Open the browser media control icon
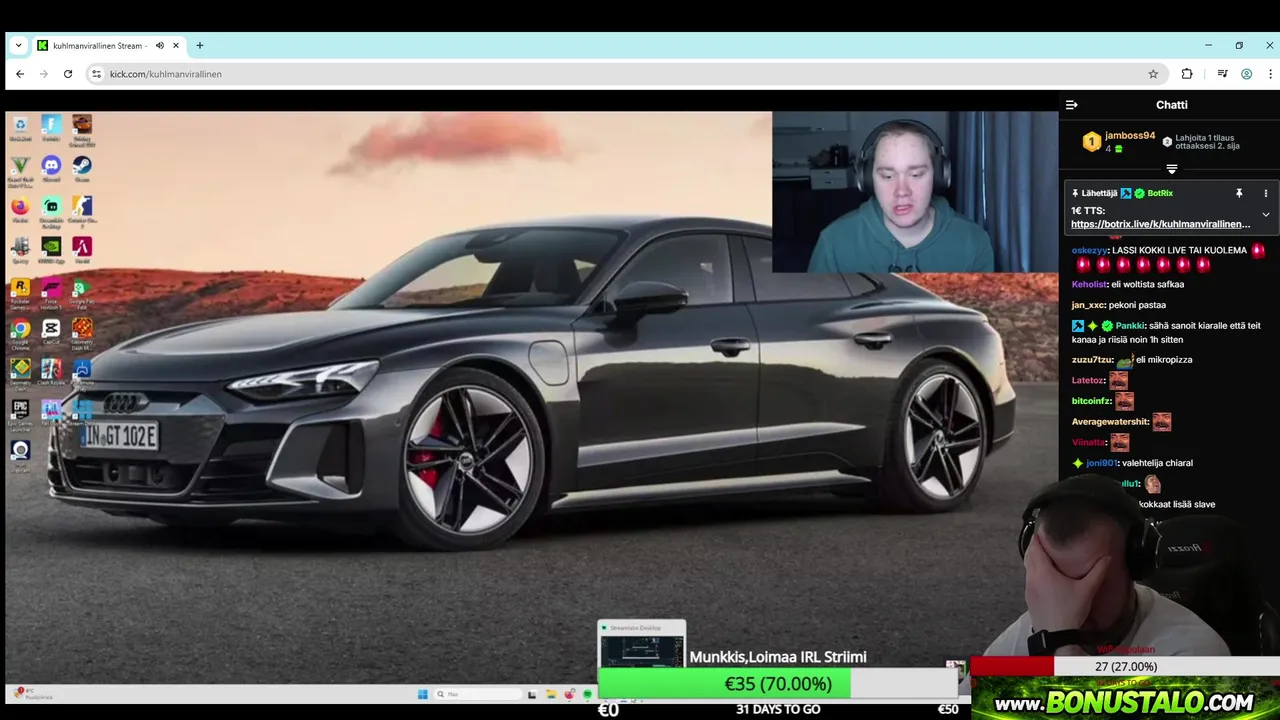 (1222, 74)
